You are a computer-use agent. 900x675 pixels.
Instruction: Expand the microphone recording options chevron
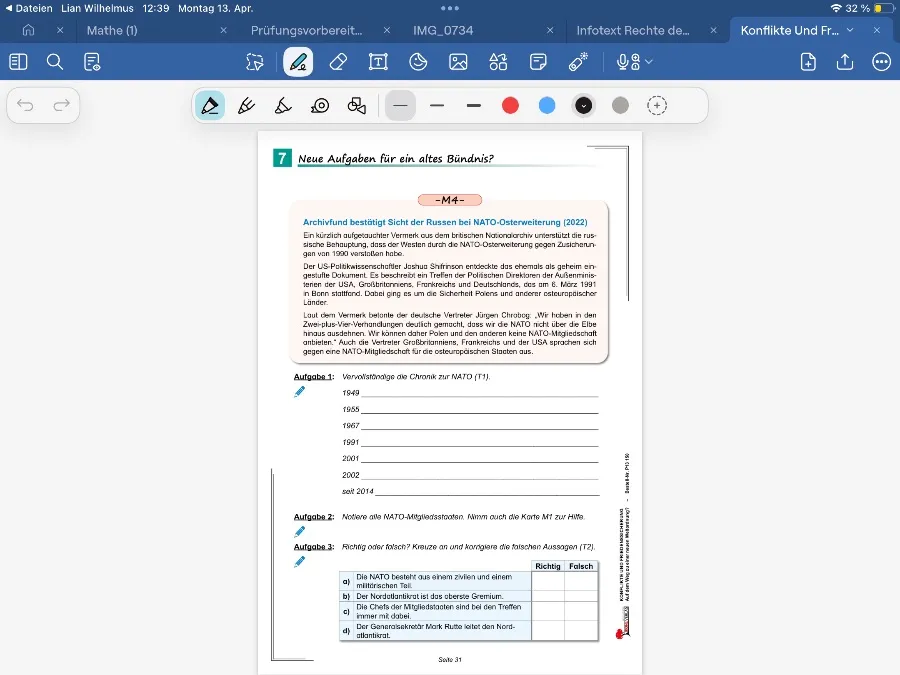tap(649, 61)
